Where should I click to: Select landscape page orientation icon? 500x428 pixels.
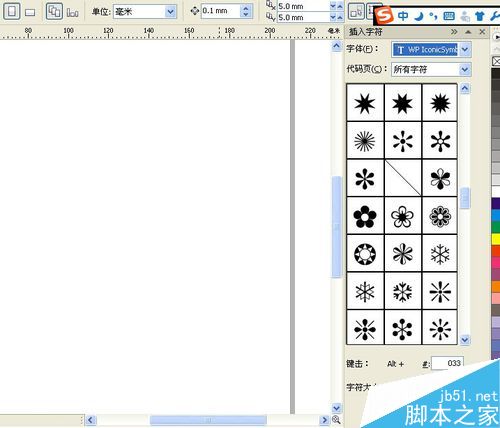pos(30,12)
